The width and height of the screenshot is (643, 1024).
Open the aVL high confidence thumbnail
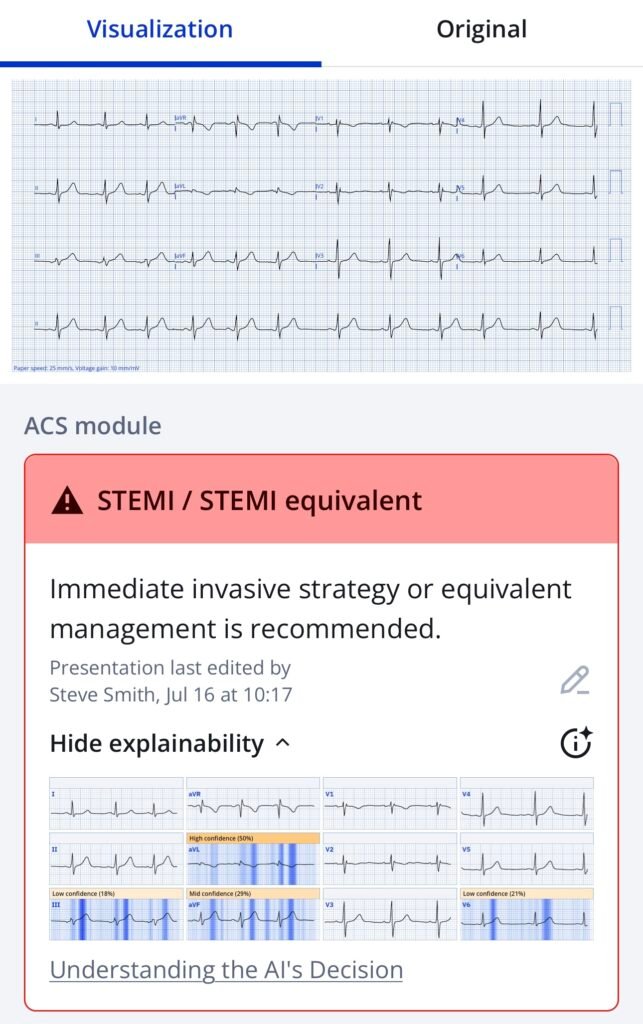253,858
